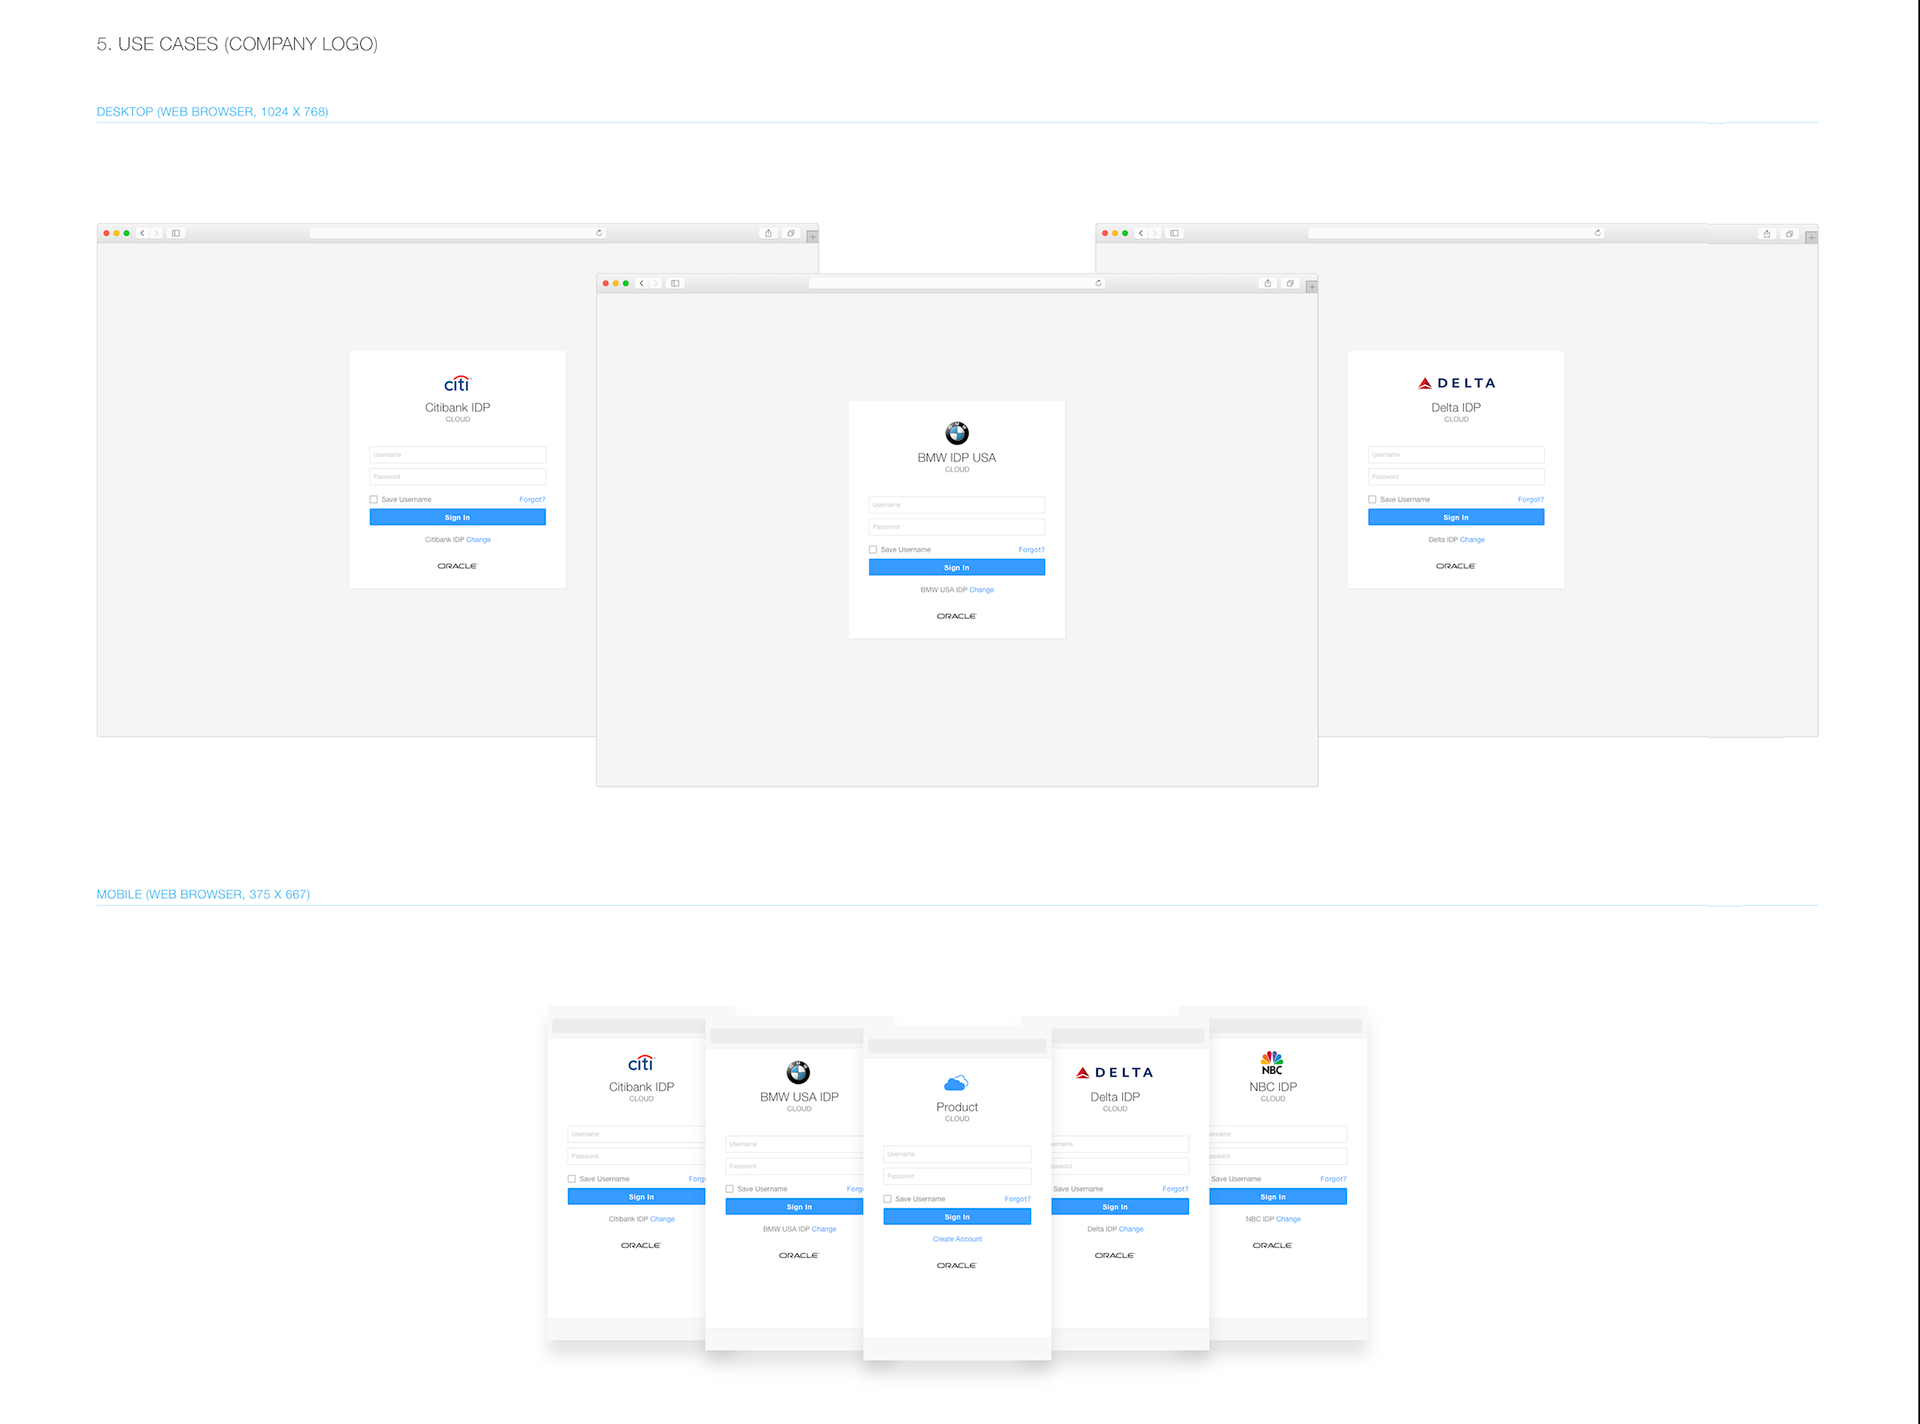Click the address bar in the BMW browser window
Viewport: 1920px width, 1424px height.
coord(957,283)
